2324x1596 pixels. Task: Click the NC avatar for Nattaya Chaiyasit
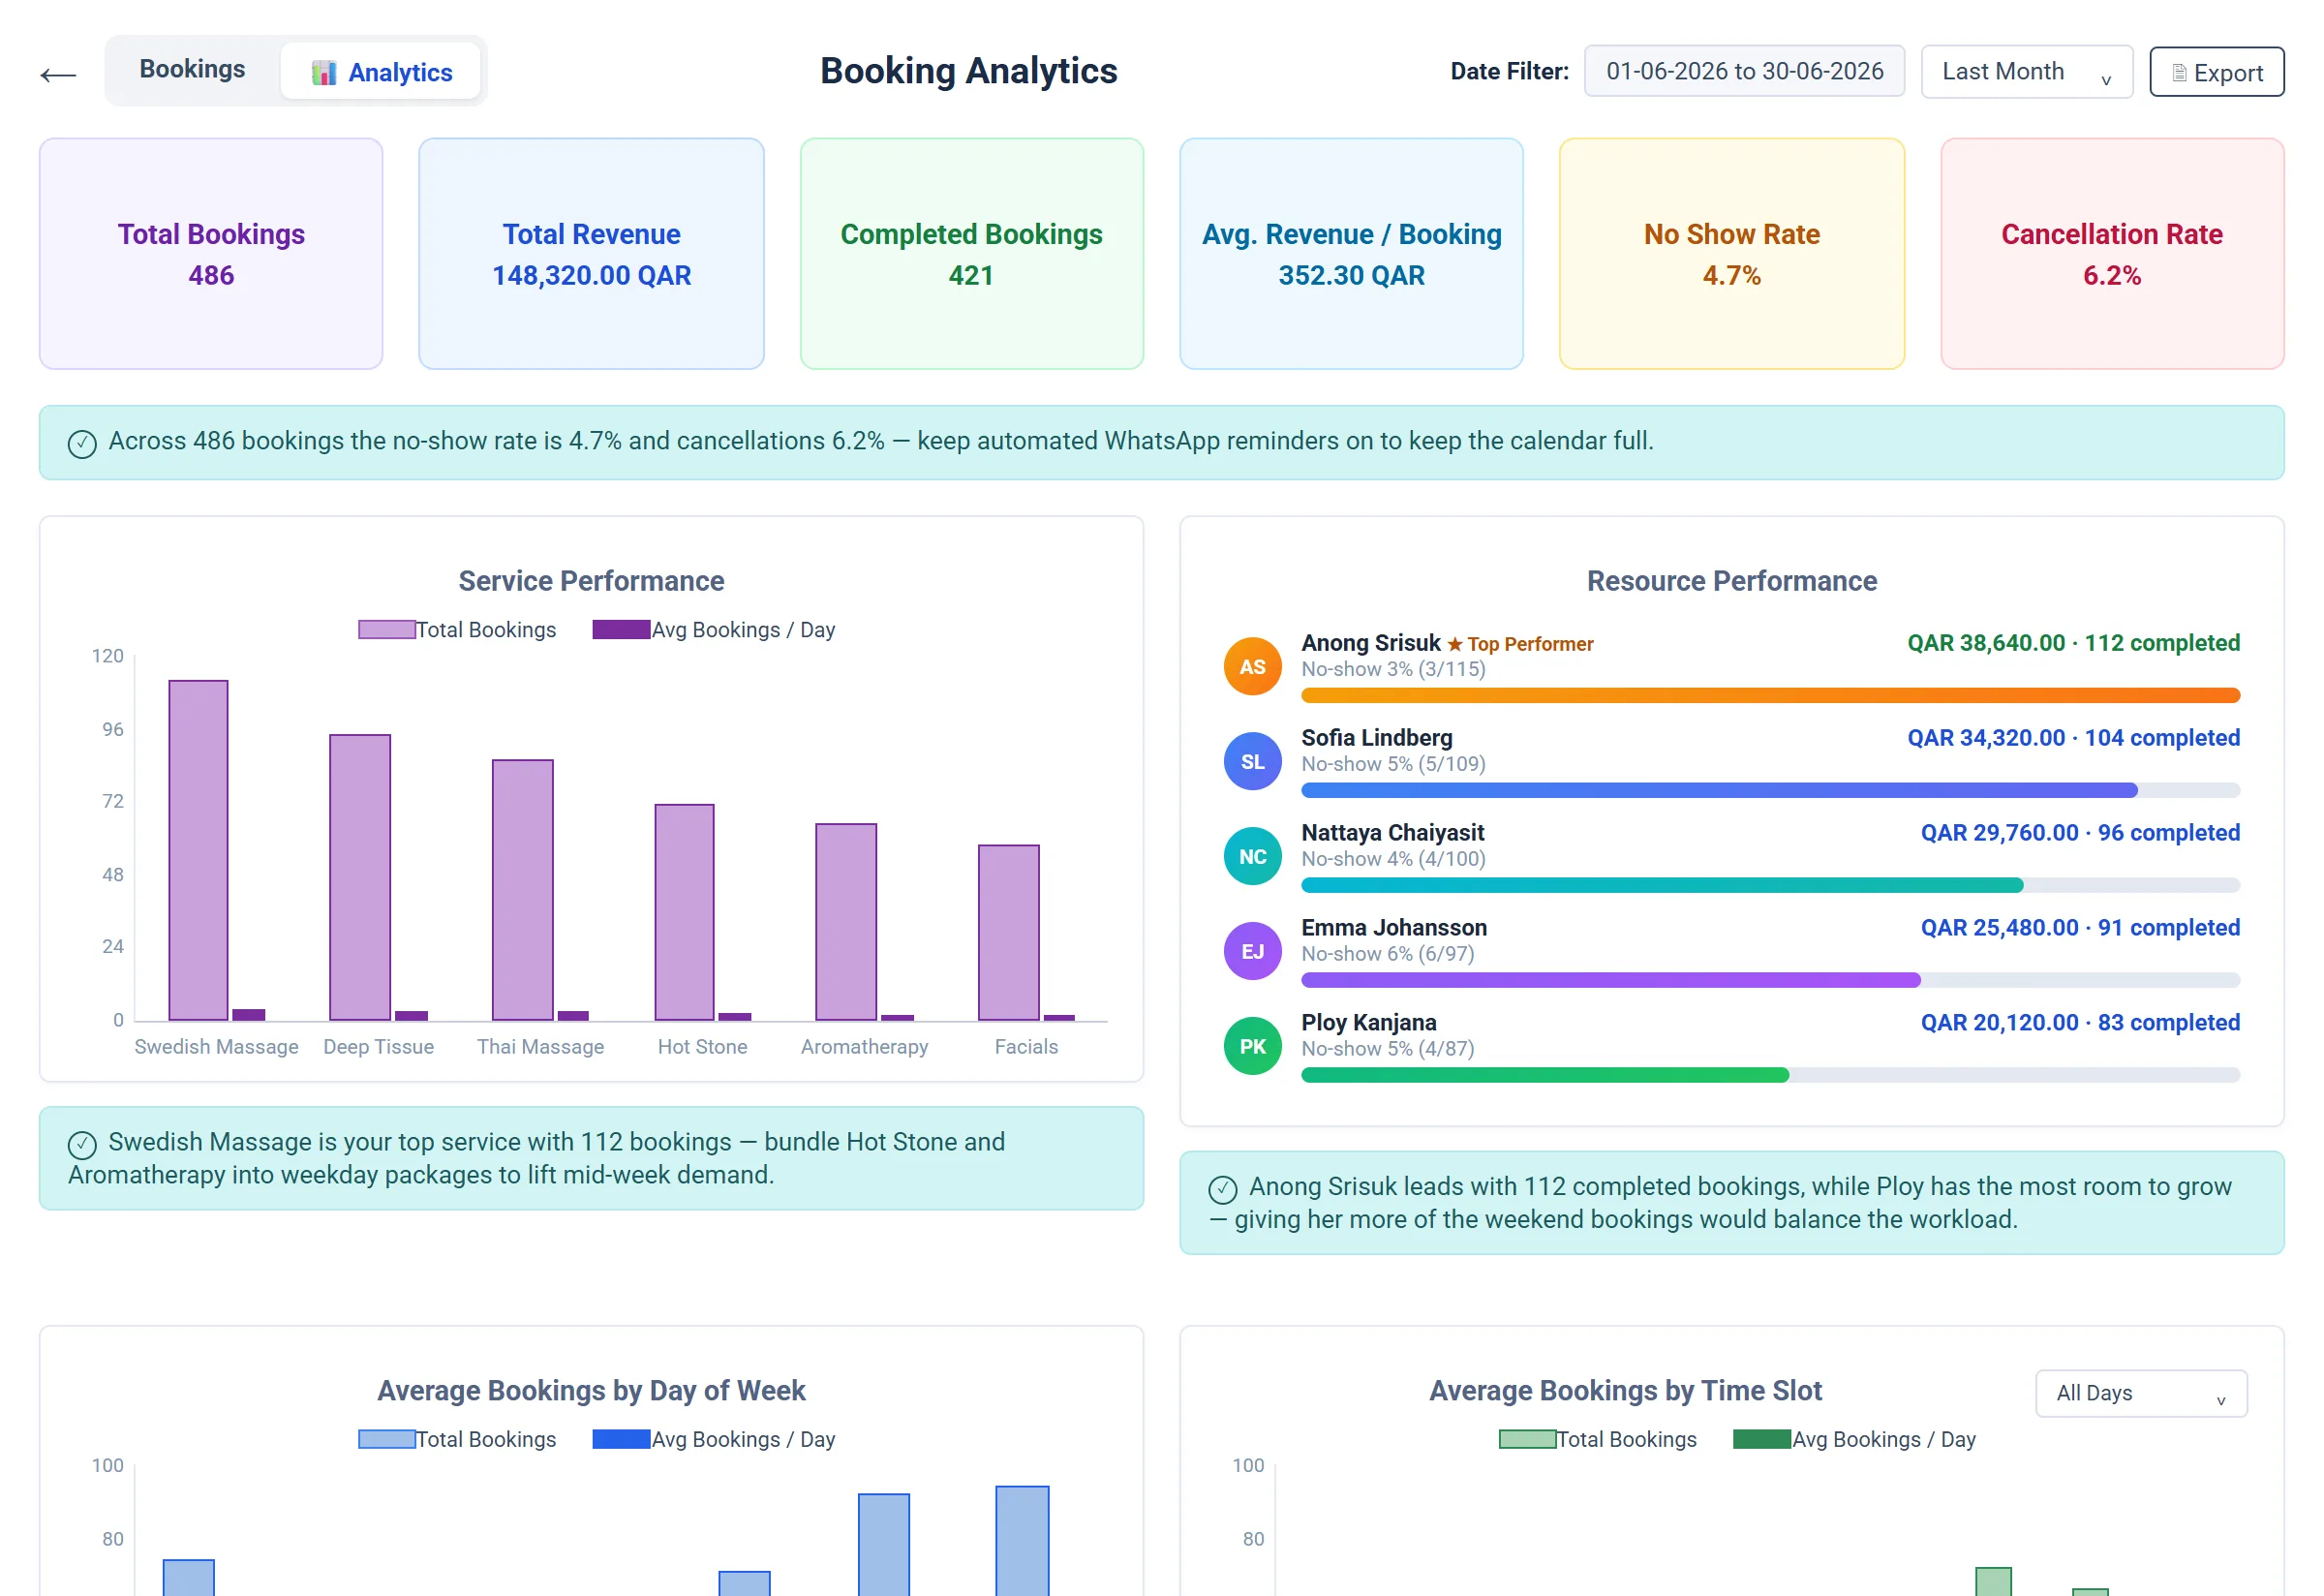click(x=1252, y=857)
